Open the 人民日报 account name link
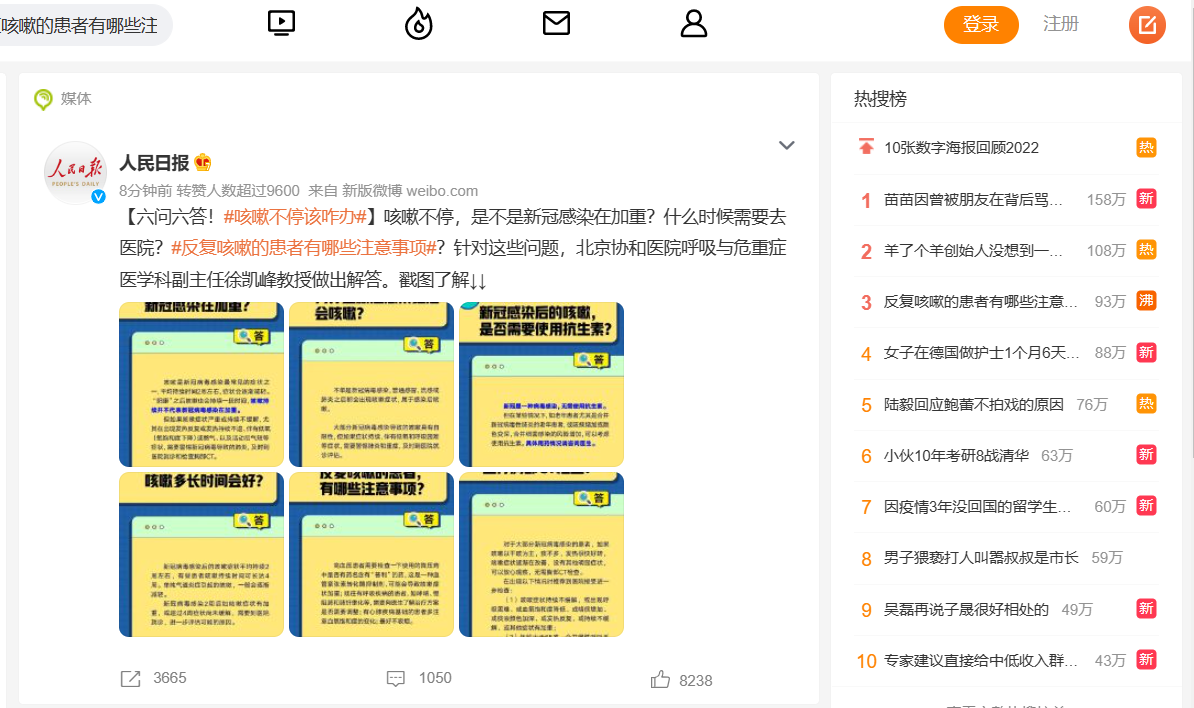Image resolution: width=1194 pixels, height=708 pixels. point(154,163)
